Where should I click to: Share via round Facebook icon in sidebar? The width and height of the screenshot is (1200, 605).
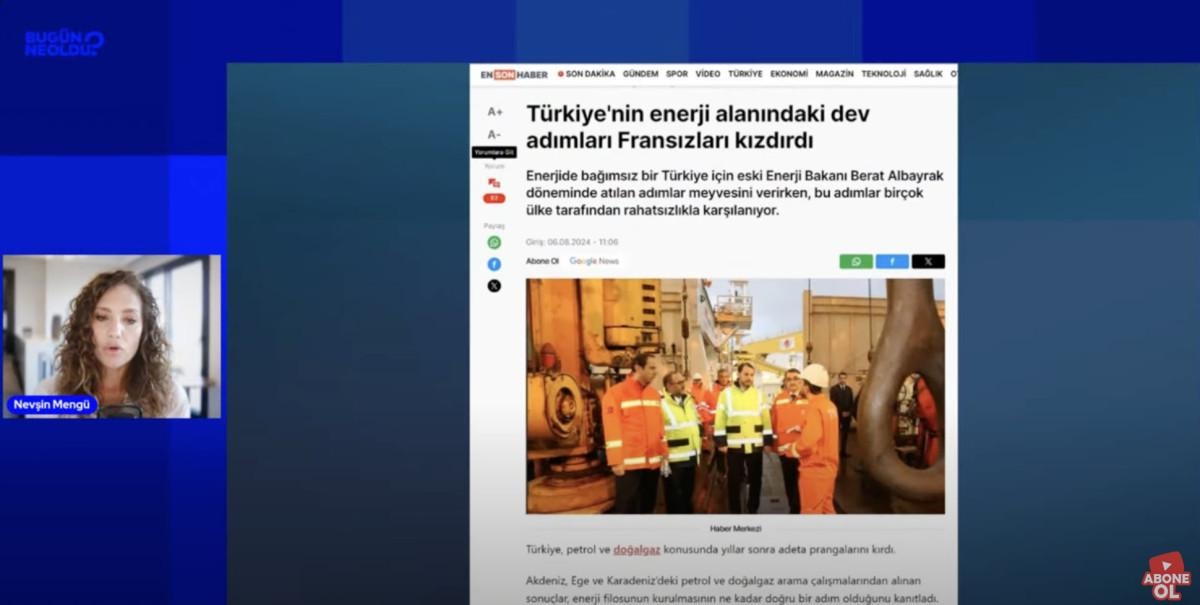tap(494, 264)
